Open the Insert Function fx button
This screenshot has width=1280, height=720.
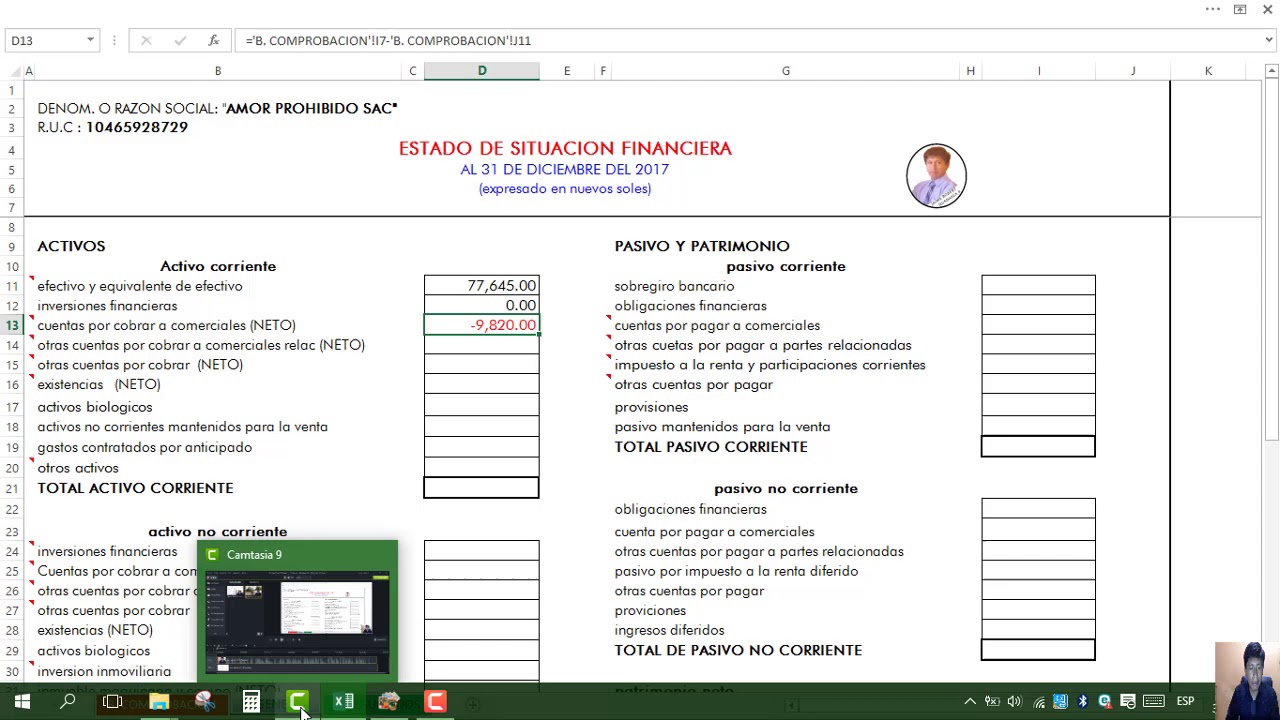click(x=214, y=41)
